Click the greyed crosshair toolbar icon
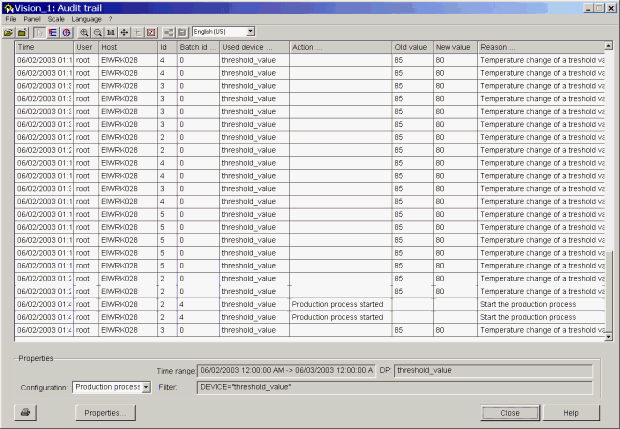Image resolution: width=620 pixels, height=429 pixels. 138,32
